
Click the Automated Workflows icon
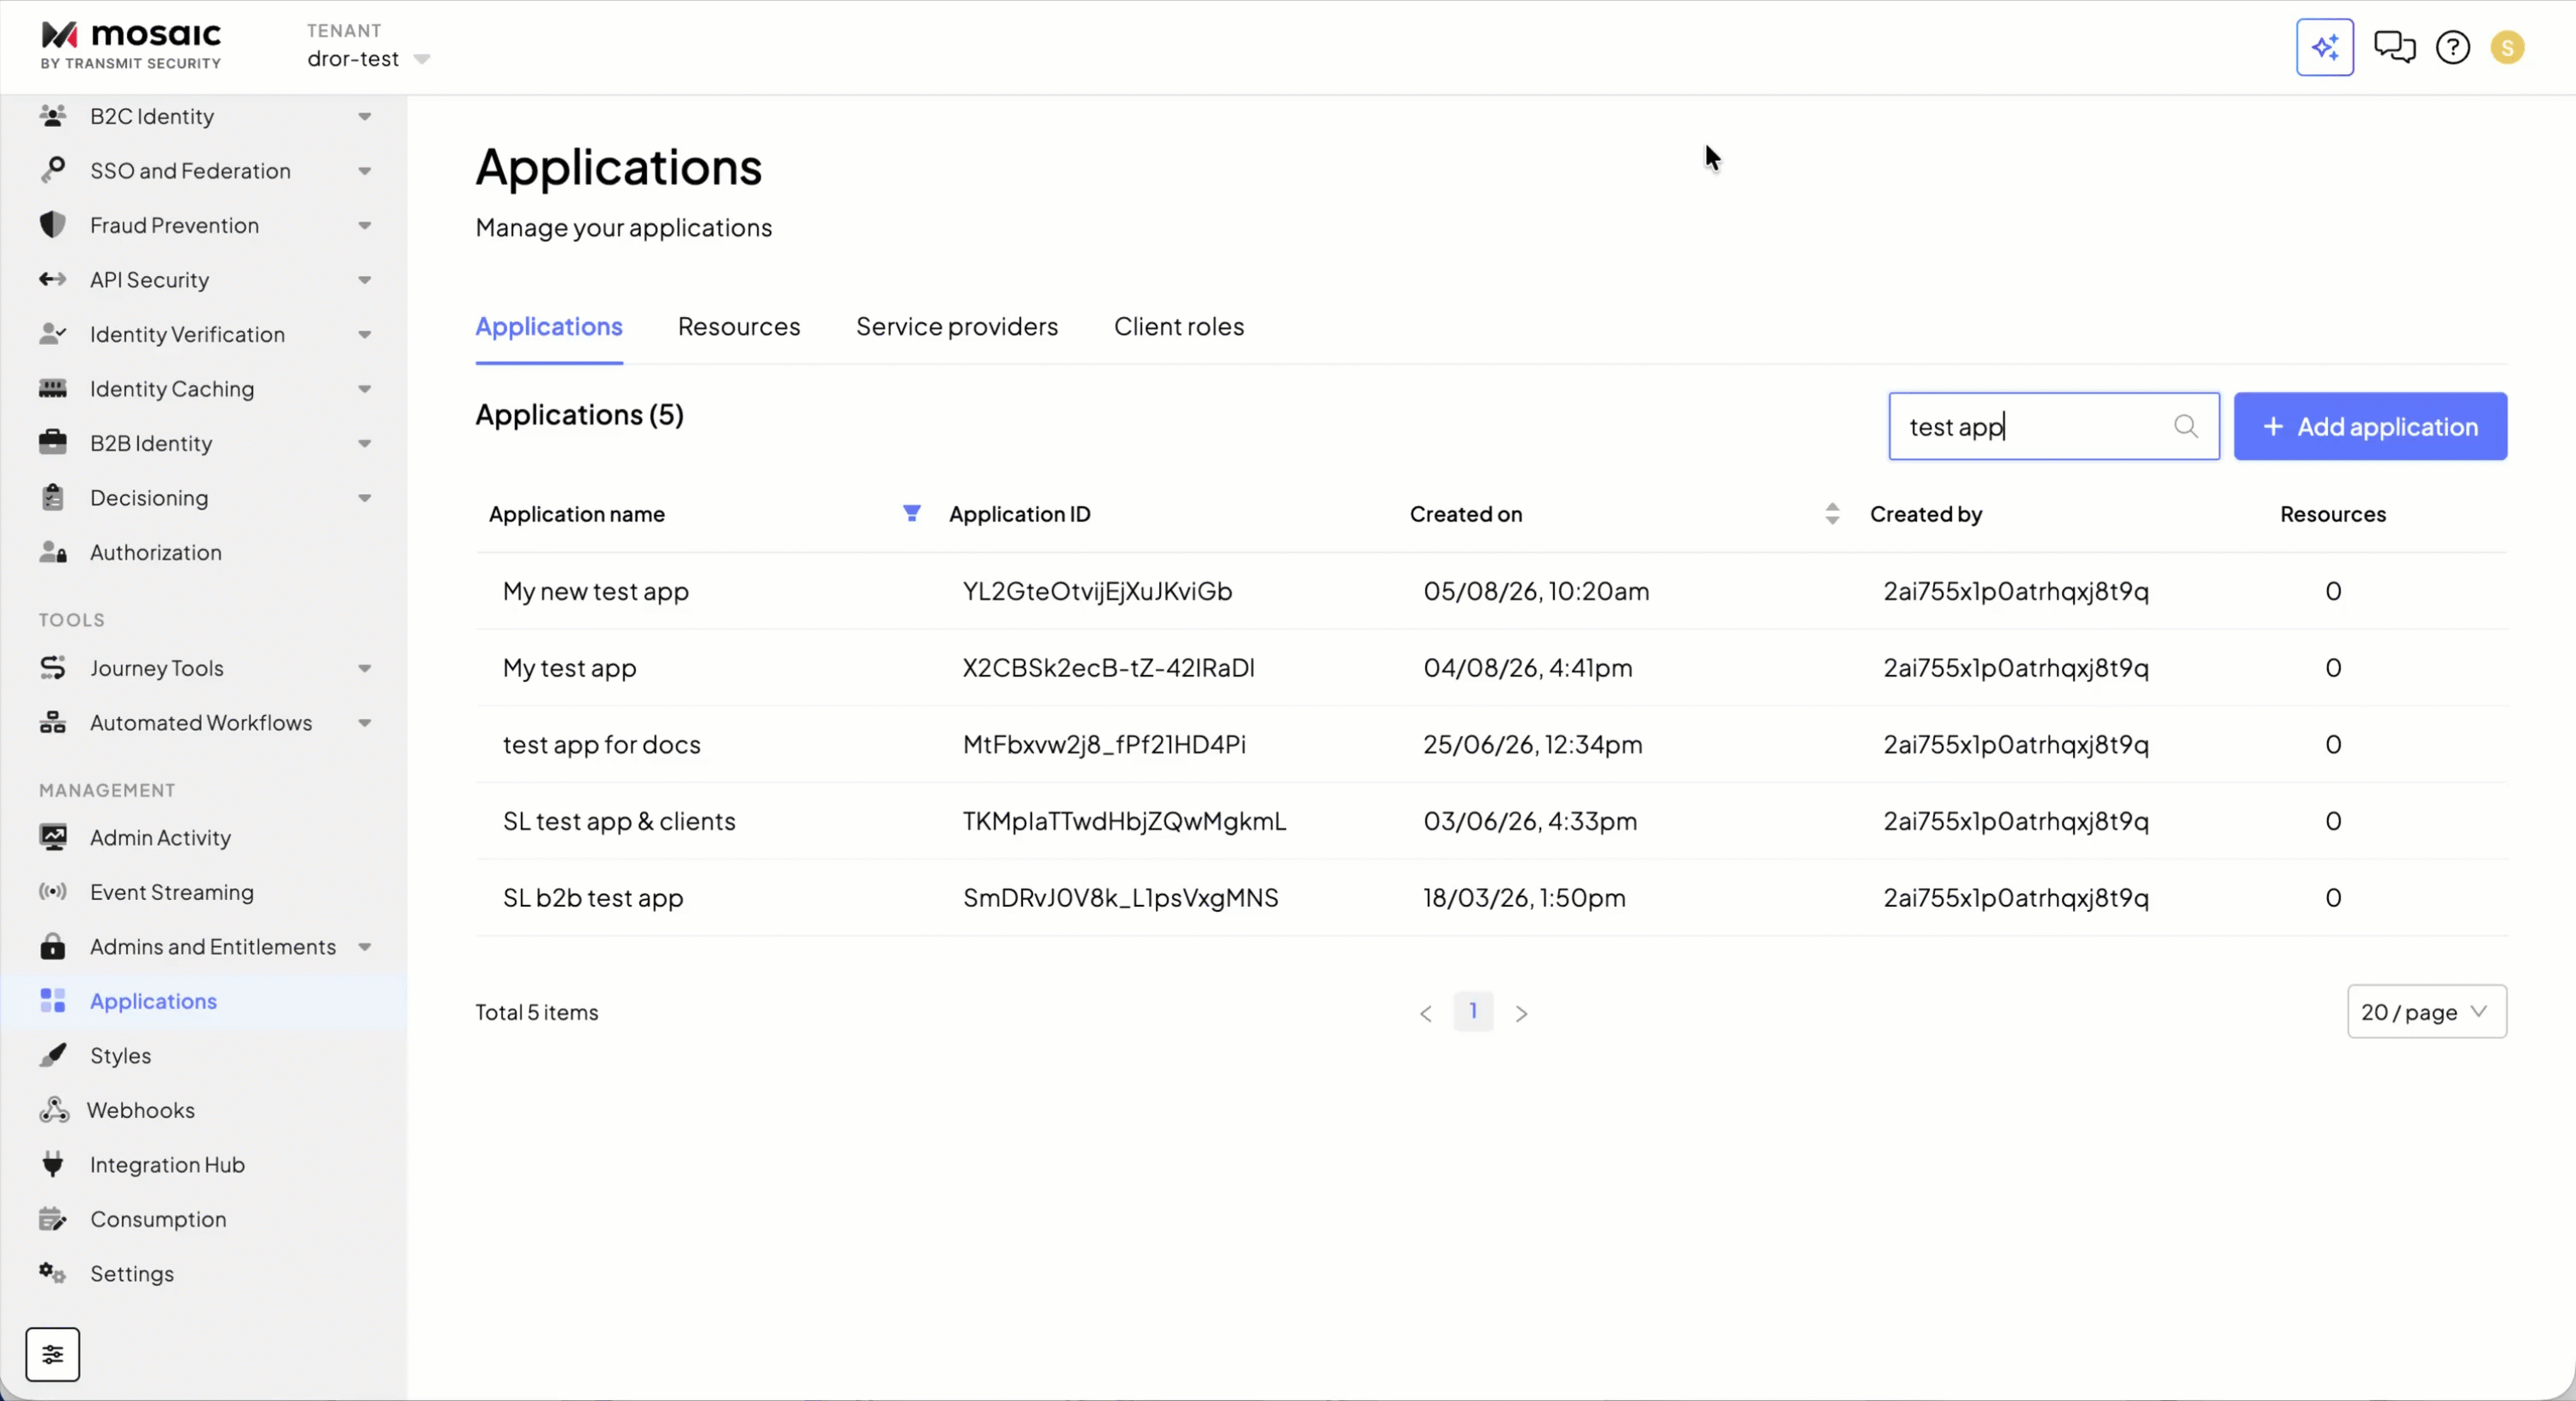(x=53, y=722)
